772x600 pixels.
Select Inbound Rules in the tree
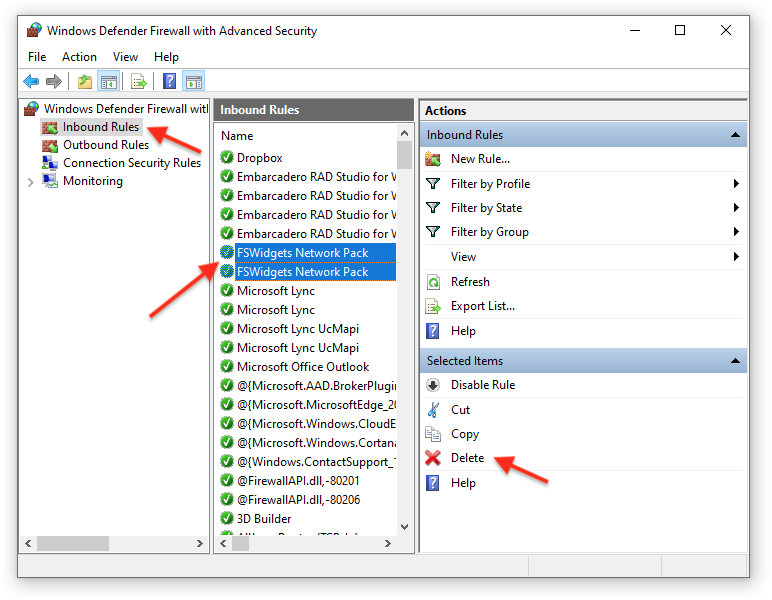tap(100, 127)
